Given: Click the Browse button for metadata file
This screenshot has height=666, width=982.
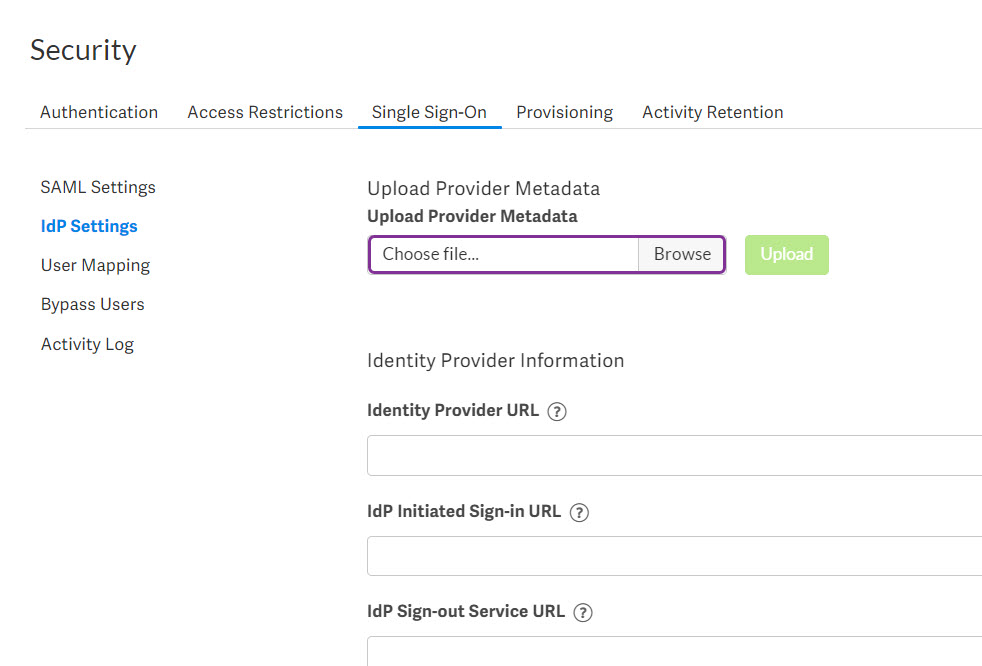Looking at the screenshot, I should pos(681,254).
